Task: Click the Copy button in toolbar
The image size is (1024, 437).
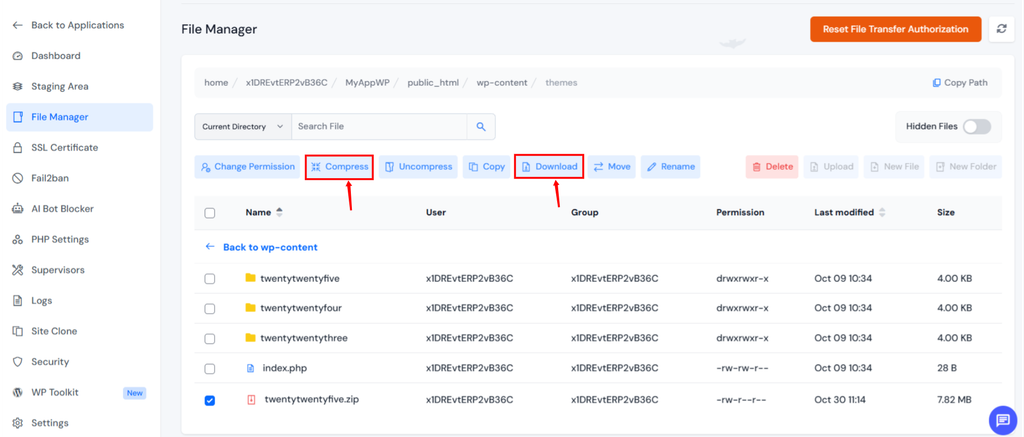Action: [x=487, y=167]
